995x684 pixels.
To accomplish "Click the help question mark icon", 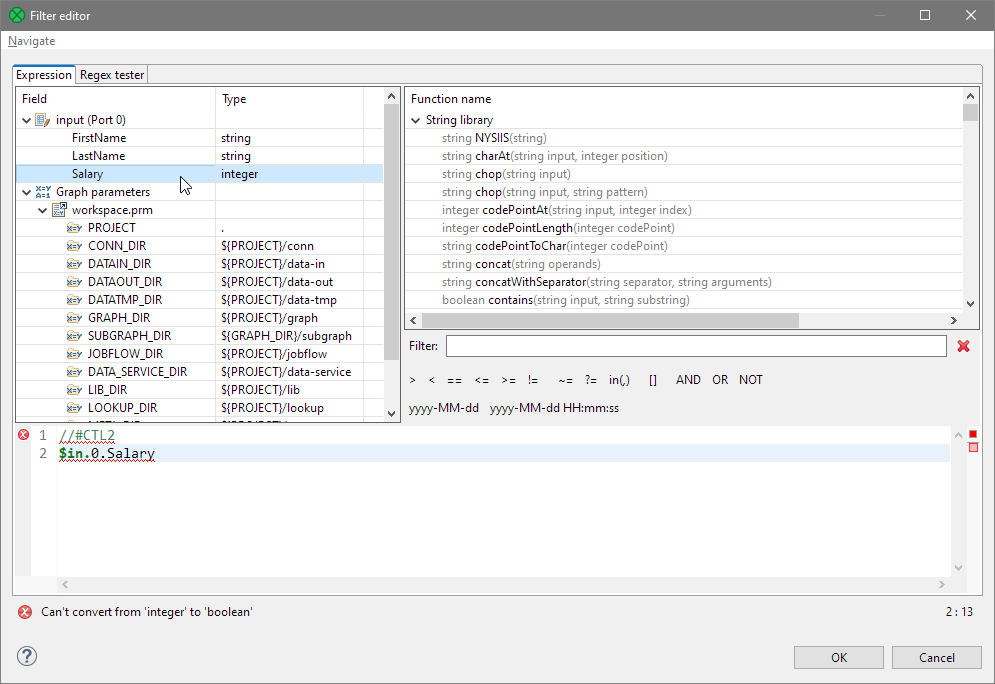I will coord(27,656).
